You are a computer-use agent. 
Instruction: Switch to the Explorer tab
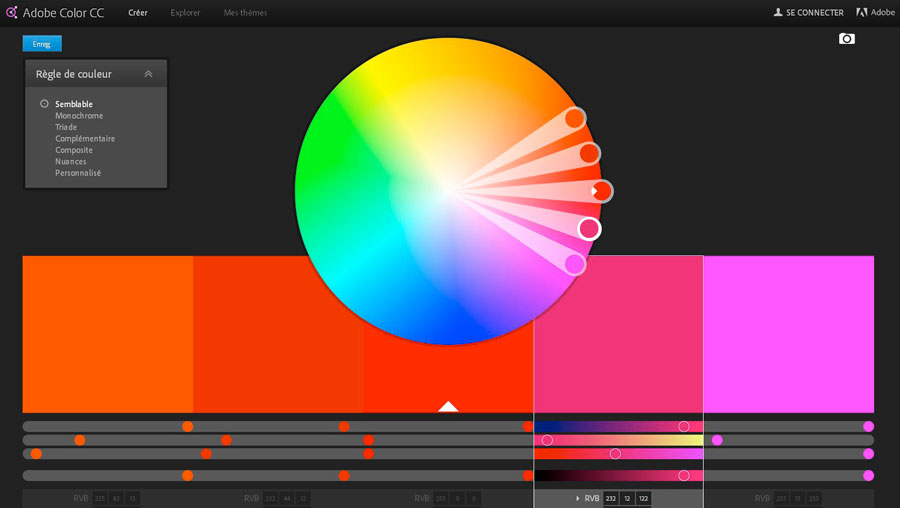click(185, 13)
